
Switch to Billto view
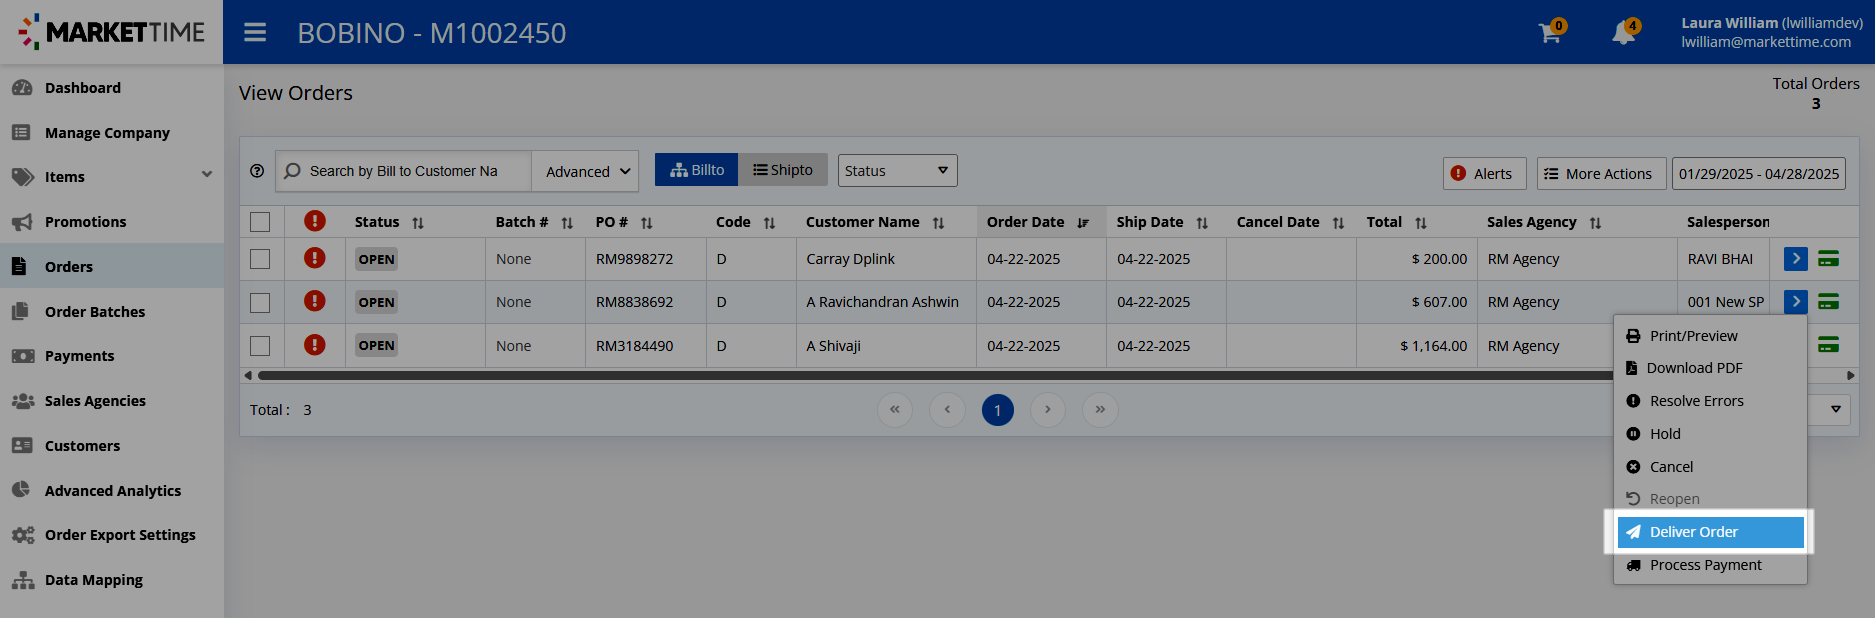[x=696, y=170]
